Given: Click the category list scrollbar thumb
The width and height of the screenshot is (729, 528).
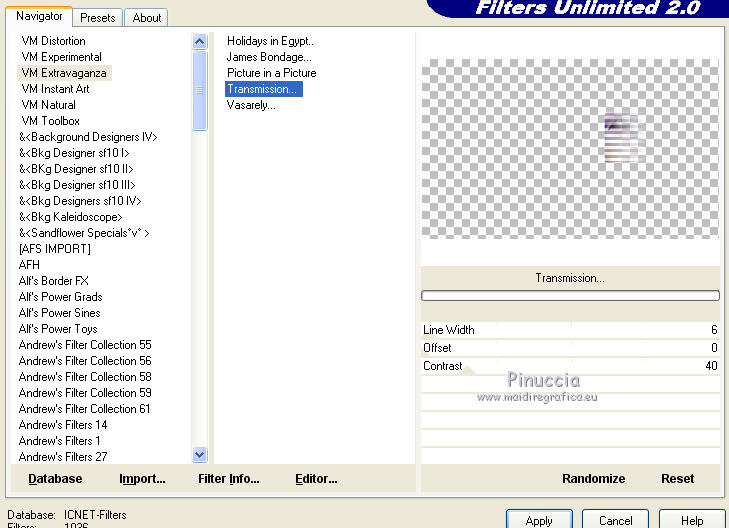Looking at the screenshot, I should (199, 90).
